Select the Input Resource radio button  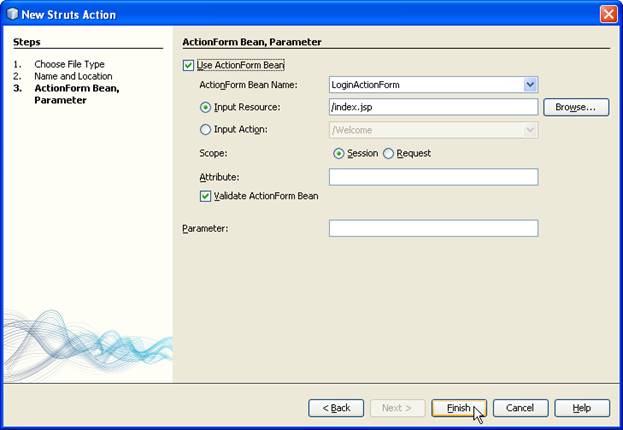[x=205, y=107]
